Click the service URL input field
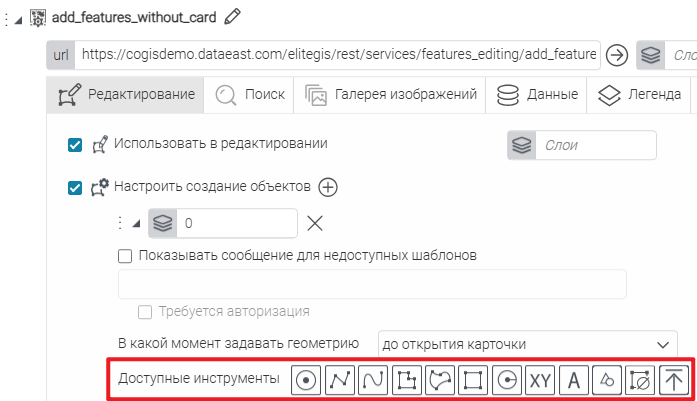The width and height of the screenshot is (697, 401). [338, 55]
